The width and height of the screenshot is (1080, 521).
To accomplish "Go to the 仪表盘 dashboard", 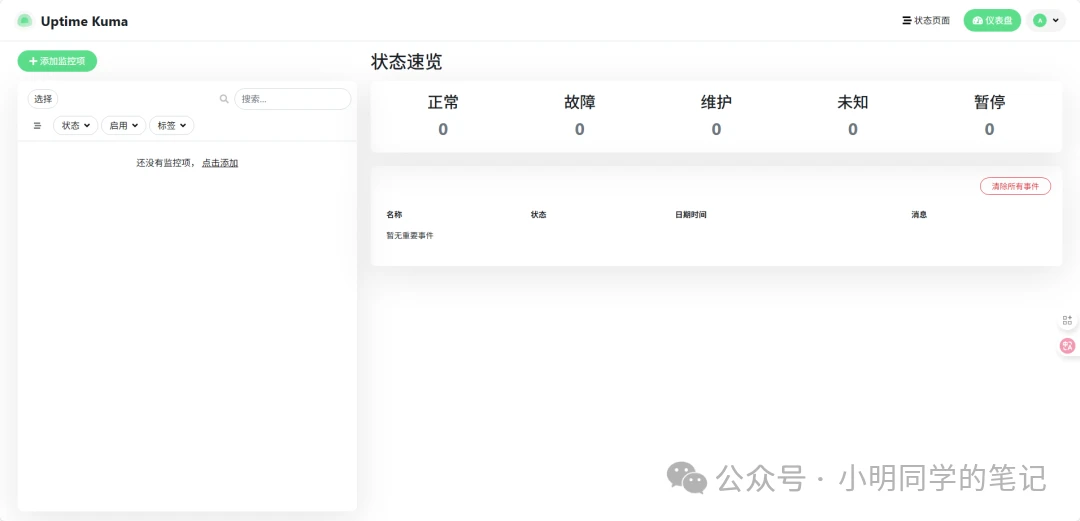I will click(x=992, y=21).
